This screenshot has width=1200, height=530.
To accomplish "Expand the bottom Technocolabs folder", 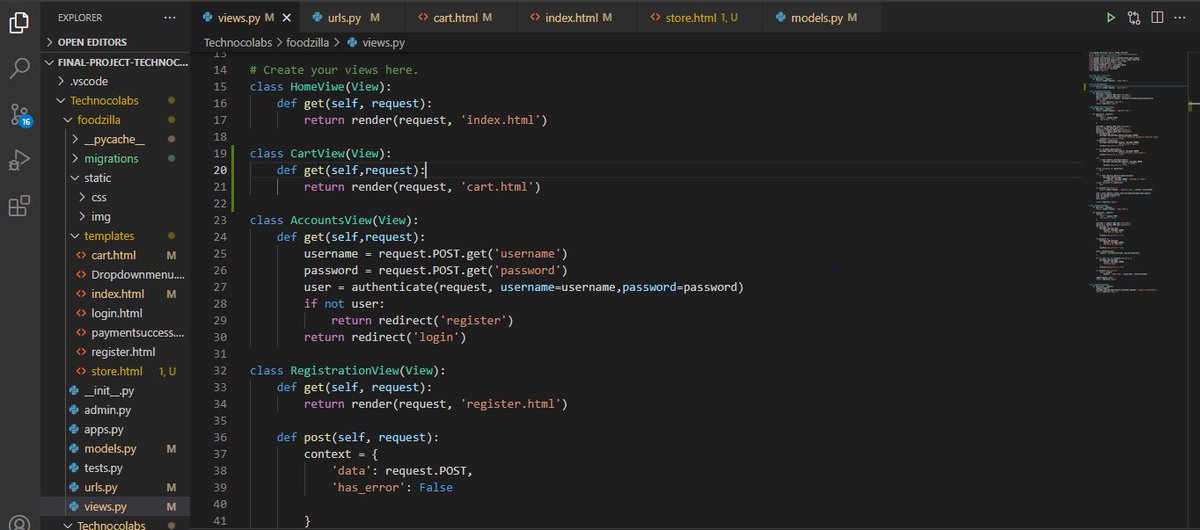I will click(x=115, y=524).
